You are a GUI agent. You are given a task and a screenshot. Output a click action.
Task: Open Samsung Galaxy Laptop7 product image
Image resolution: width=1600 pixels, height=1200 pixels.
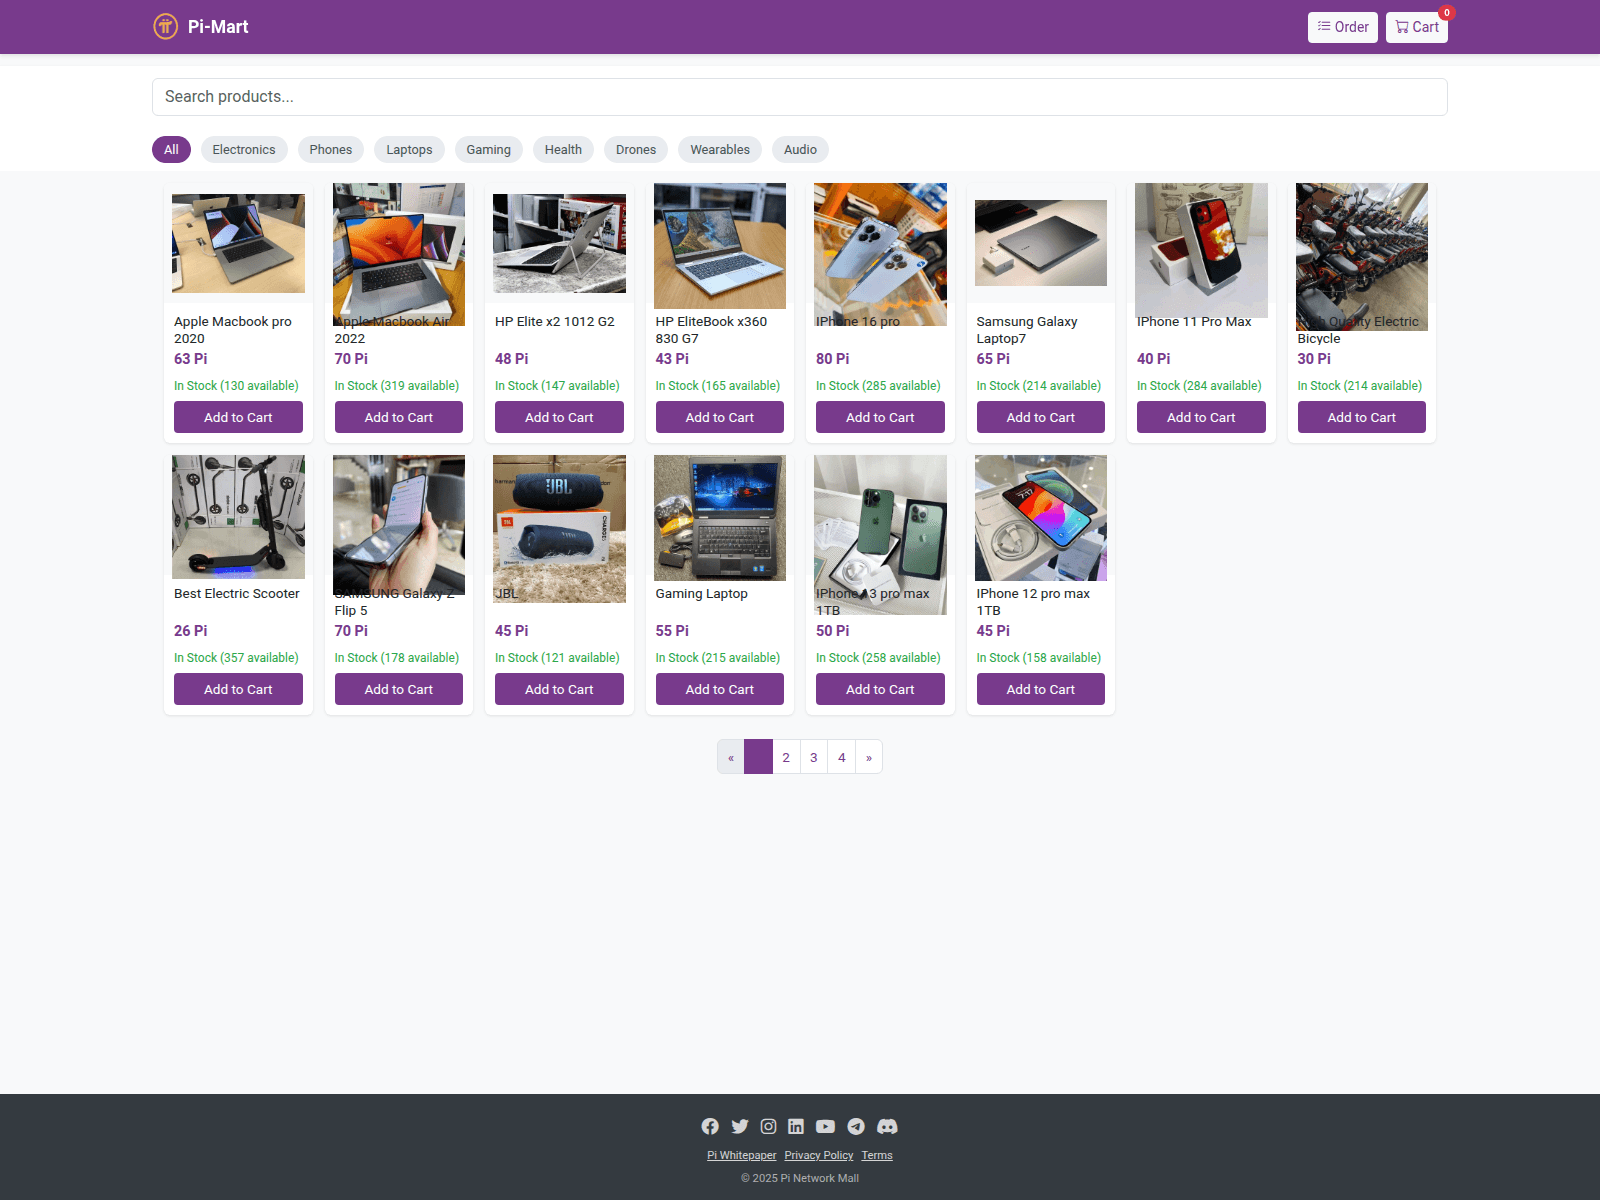1041,243
